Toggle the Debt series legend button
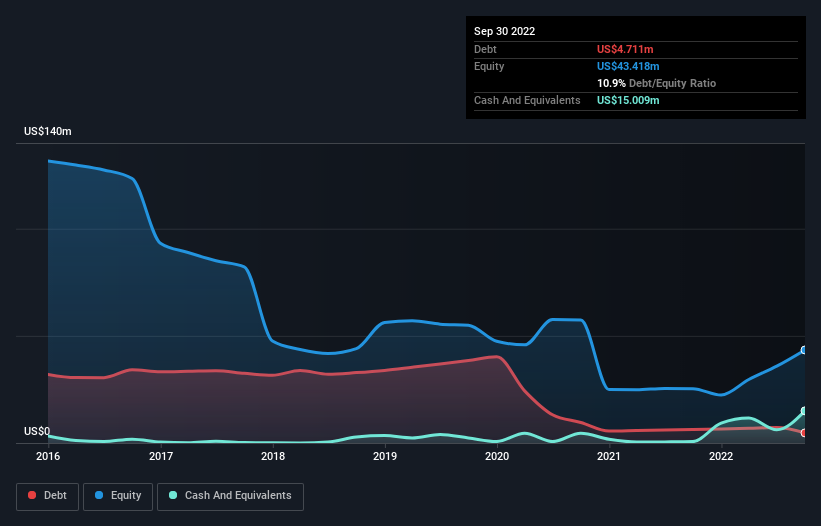Image resolution: width=821 pixels, height=526 pixels. (48, 496)
